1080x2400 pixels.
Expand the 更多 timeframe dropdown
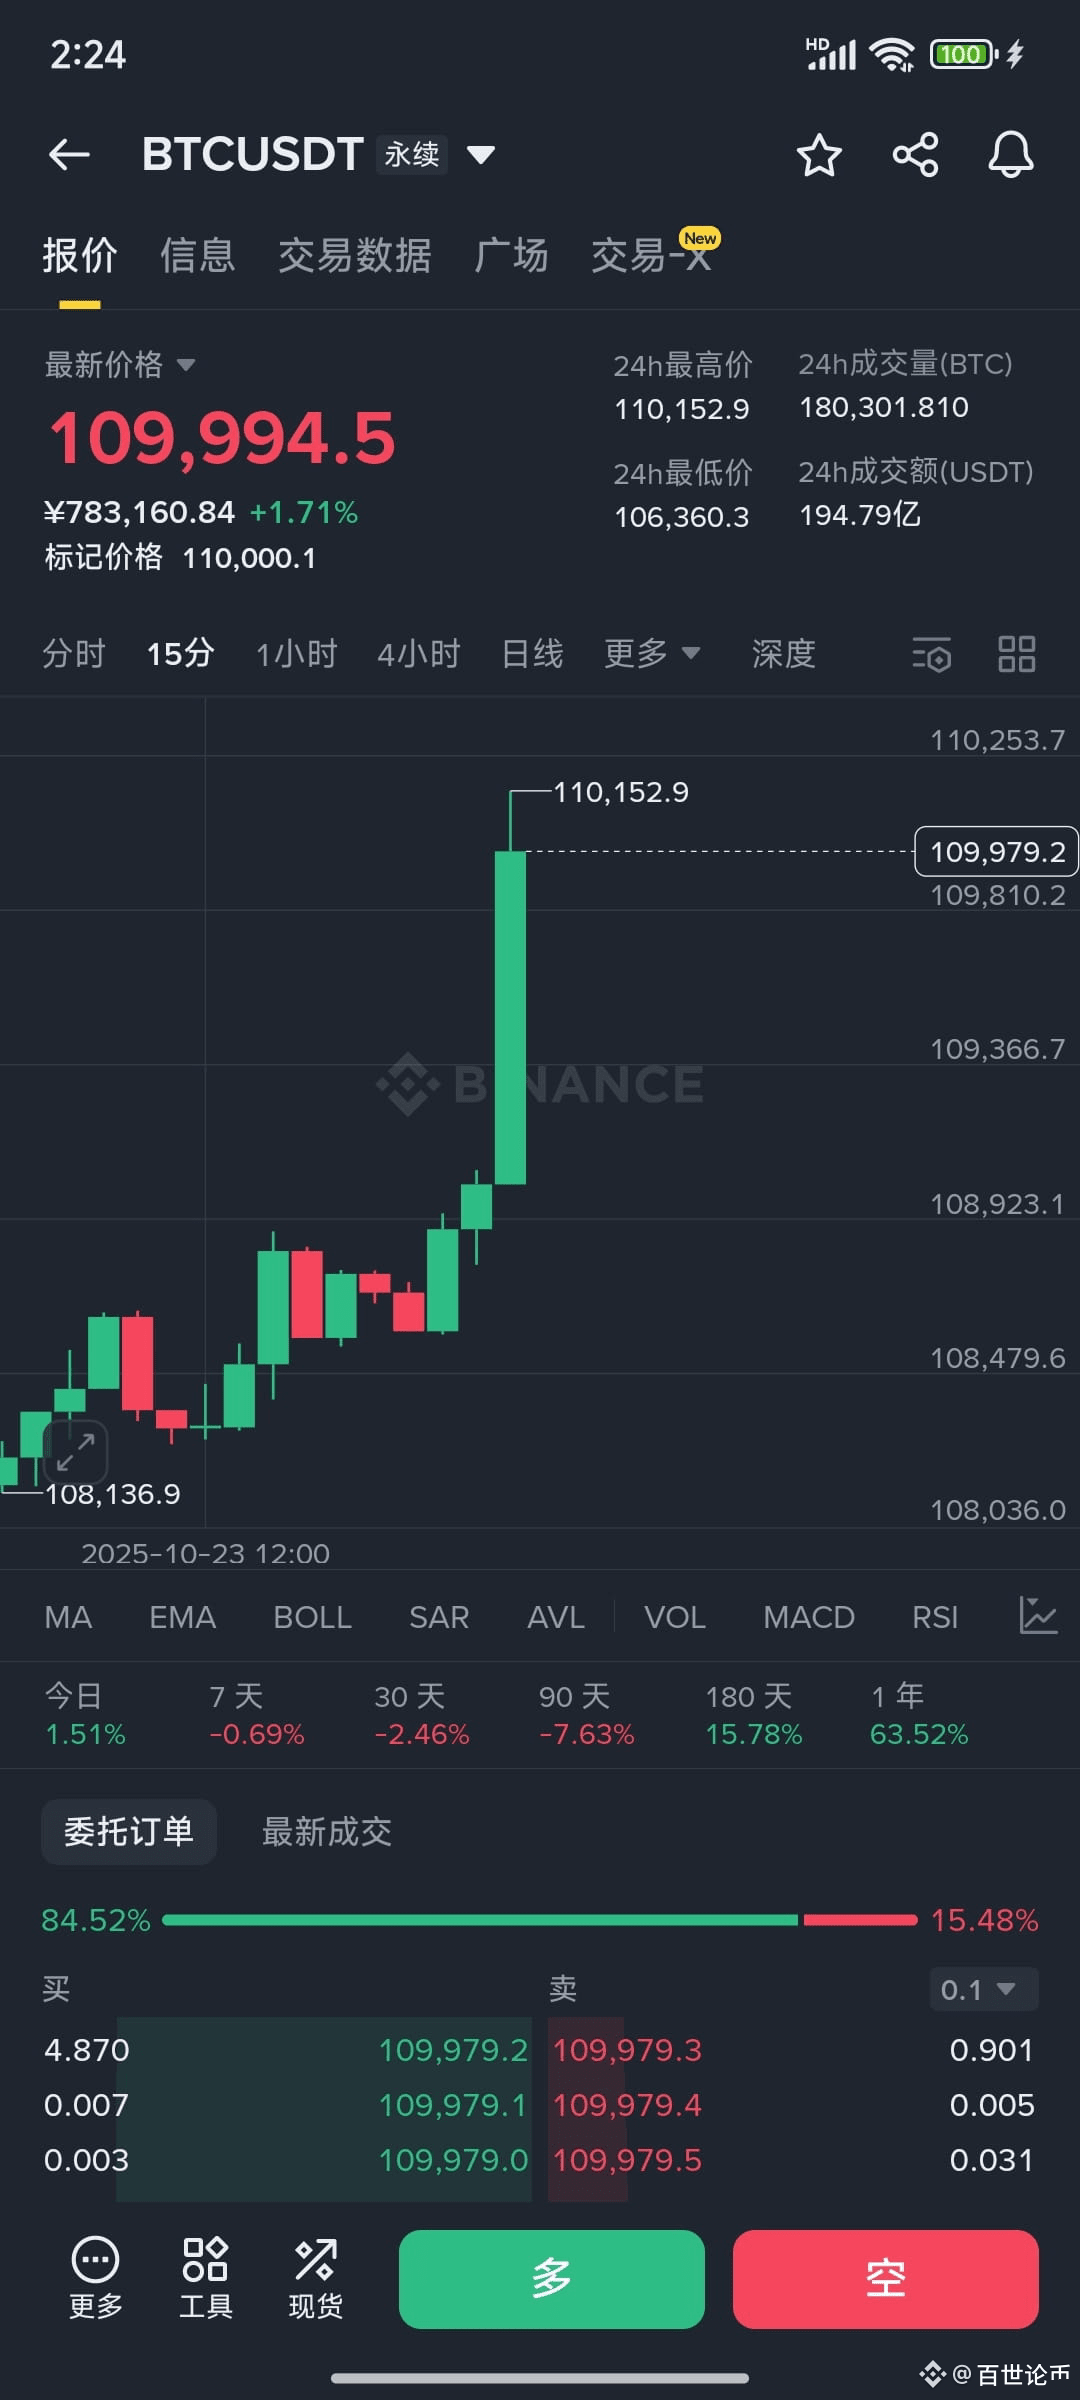pyautogui.click(x=651, y=653)
